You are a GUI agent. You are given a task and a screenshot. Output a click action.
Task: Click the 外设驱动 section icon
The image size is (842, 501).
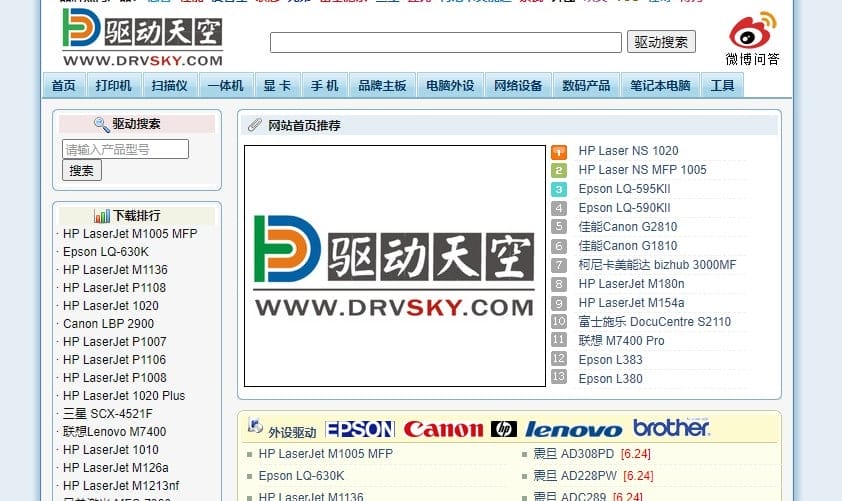[255, 426]
